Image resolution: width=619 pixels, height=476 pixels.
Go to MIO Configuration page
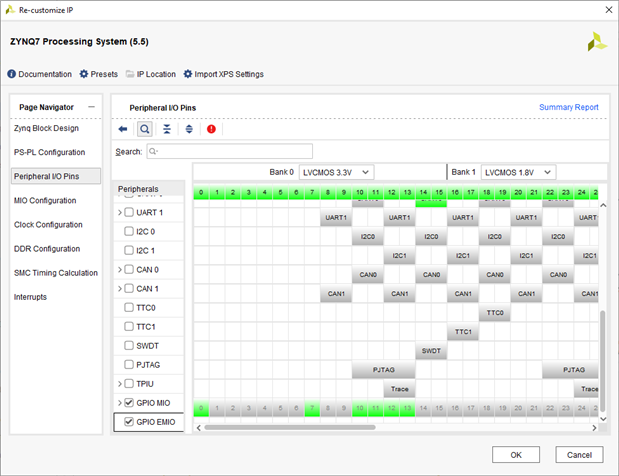pos(45,201)
